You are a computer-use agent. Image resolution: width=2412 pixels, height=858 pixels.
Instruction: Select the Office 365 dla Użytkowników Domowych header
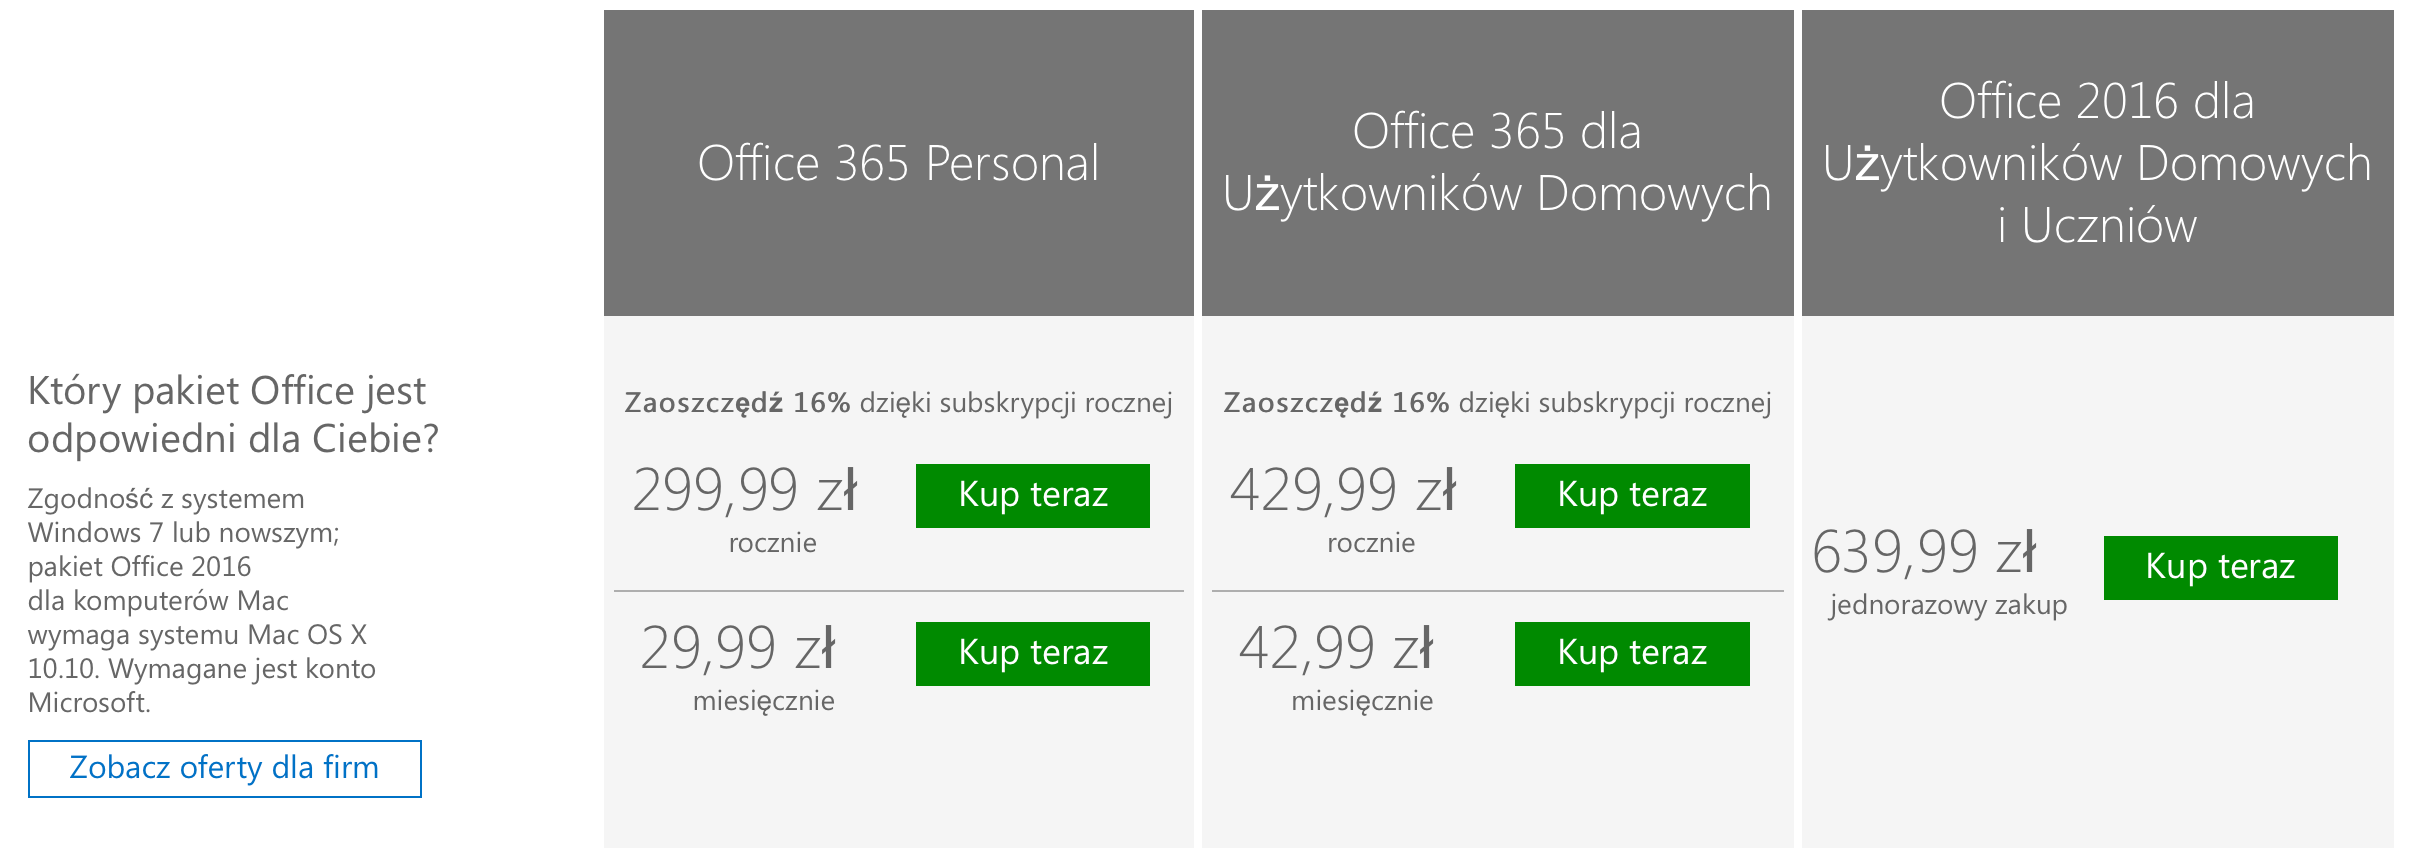tap(1497, 163)
